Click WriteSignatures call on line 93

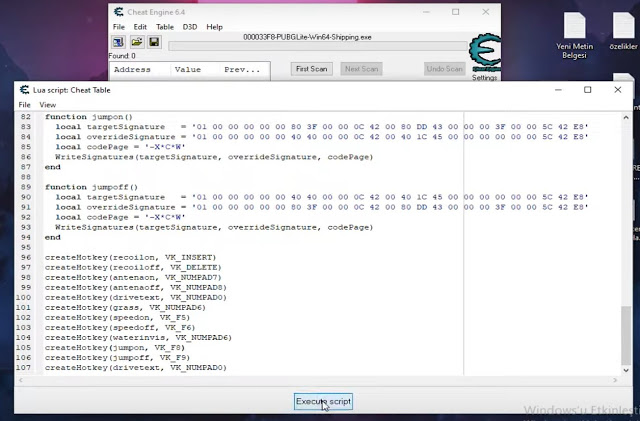pos(214,227)
